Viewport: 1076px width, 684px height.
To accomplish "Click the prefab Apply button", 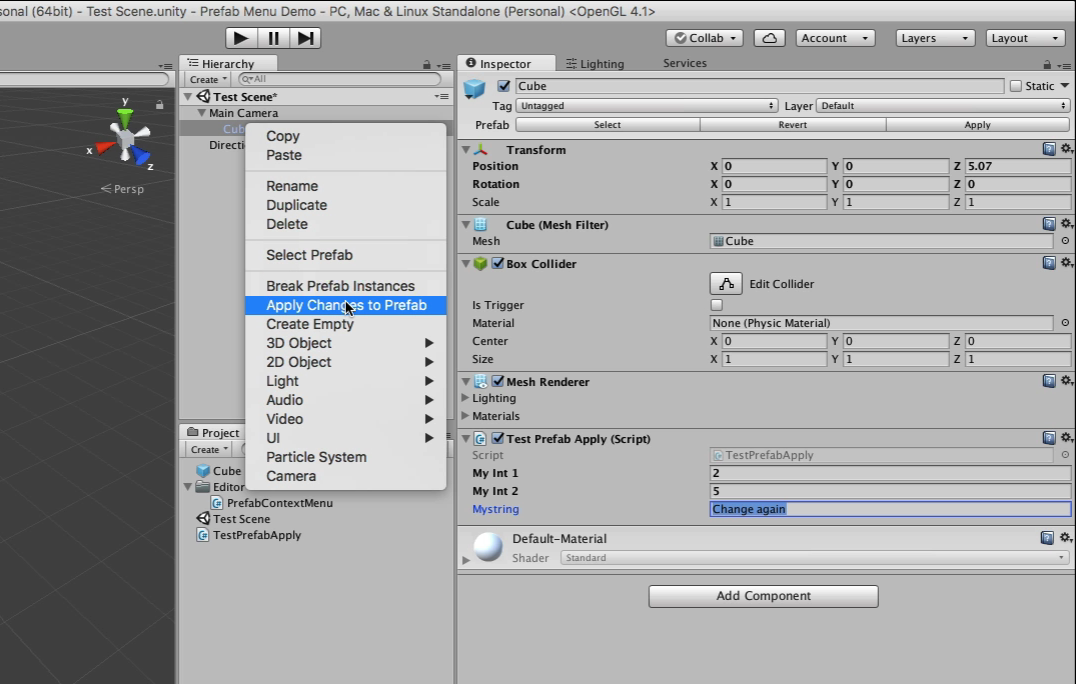I will pos(977,125).
